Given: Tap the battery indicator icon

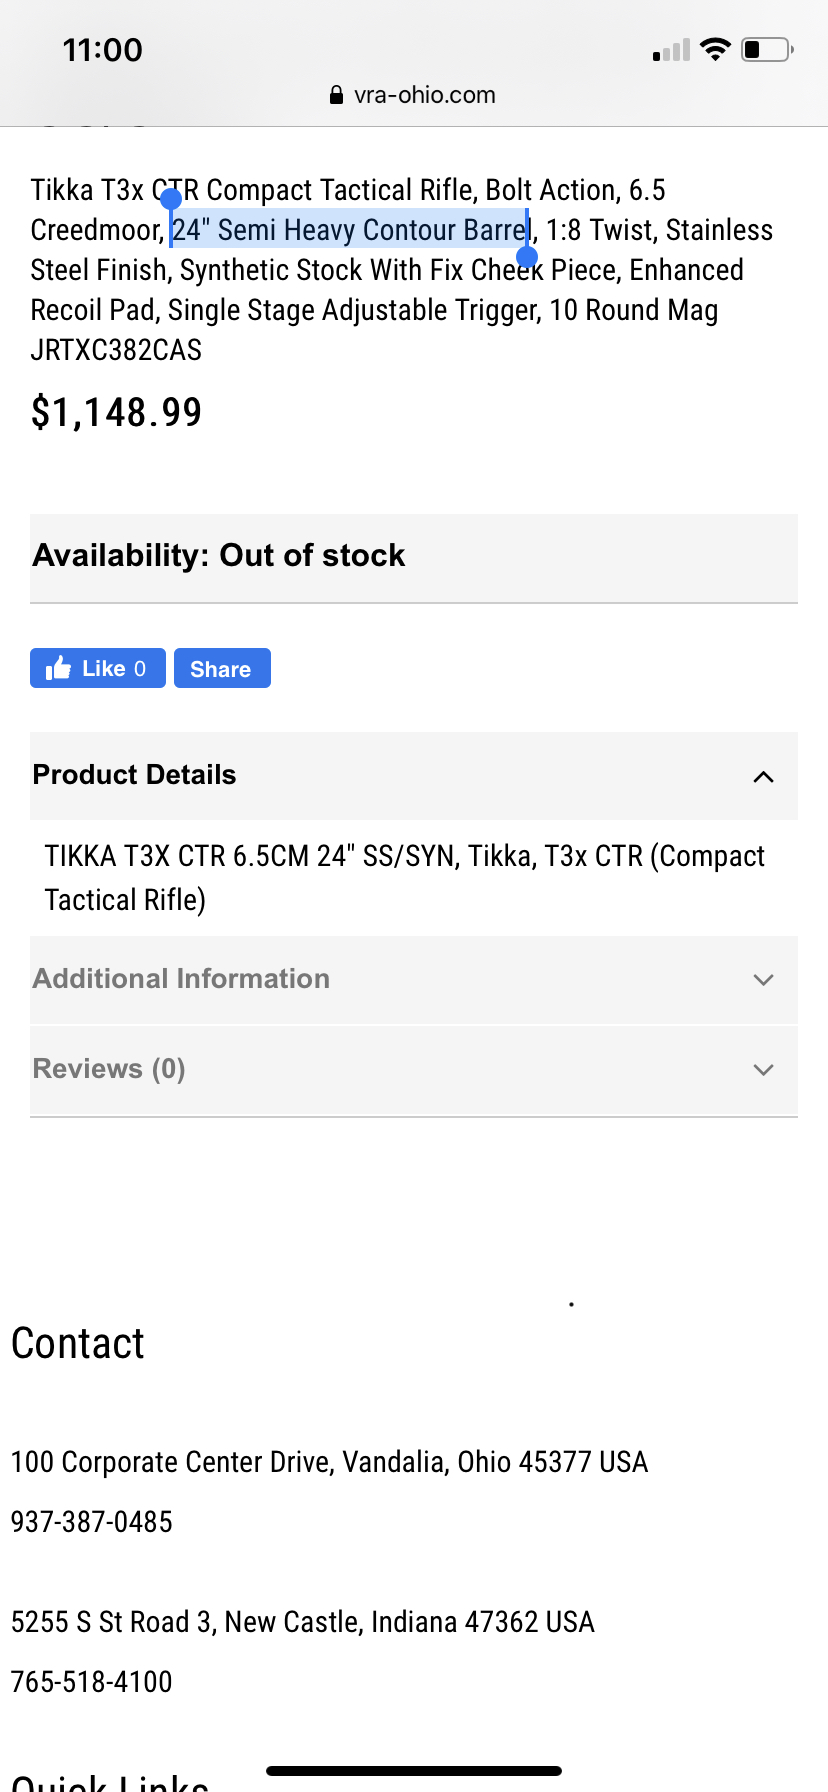Looking at the screenshot, I should click(767, 49).
